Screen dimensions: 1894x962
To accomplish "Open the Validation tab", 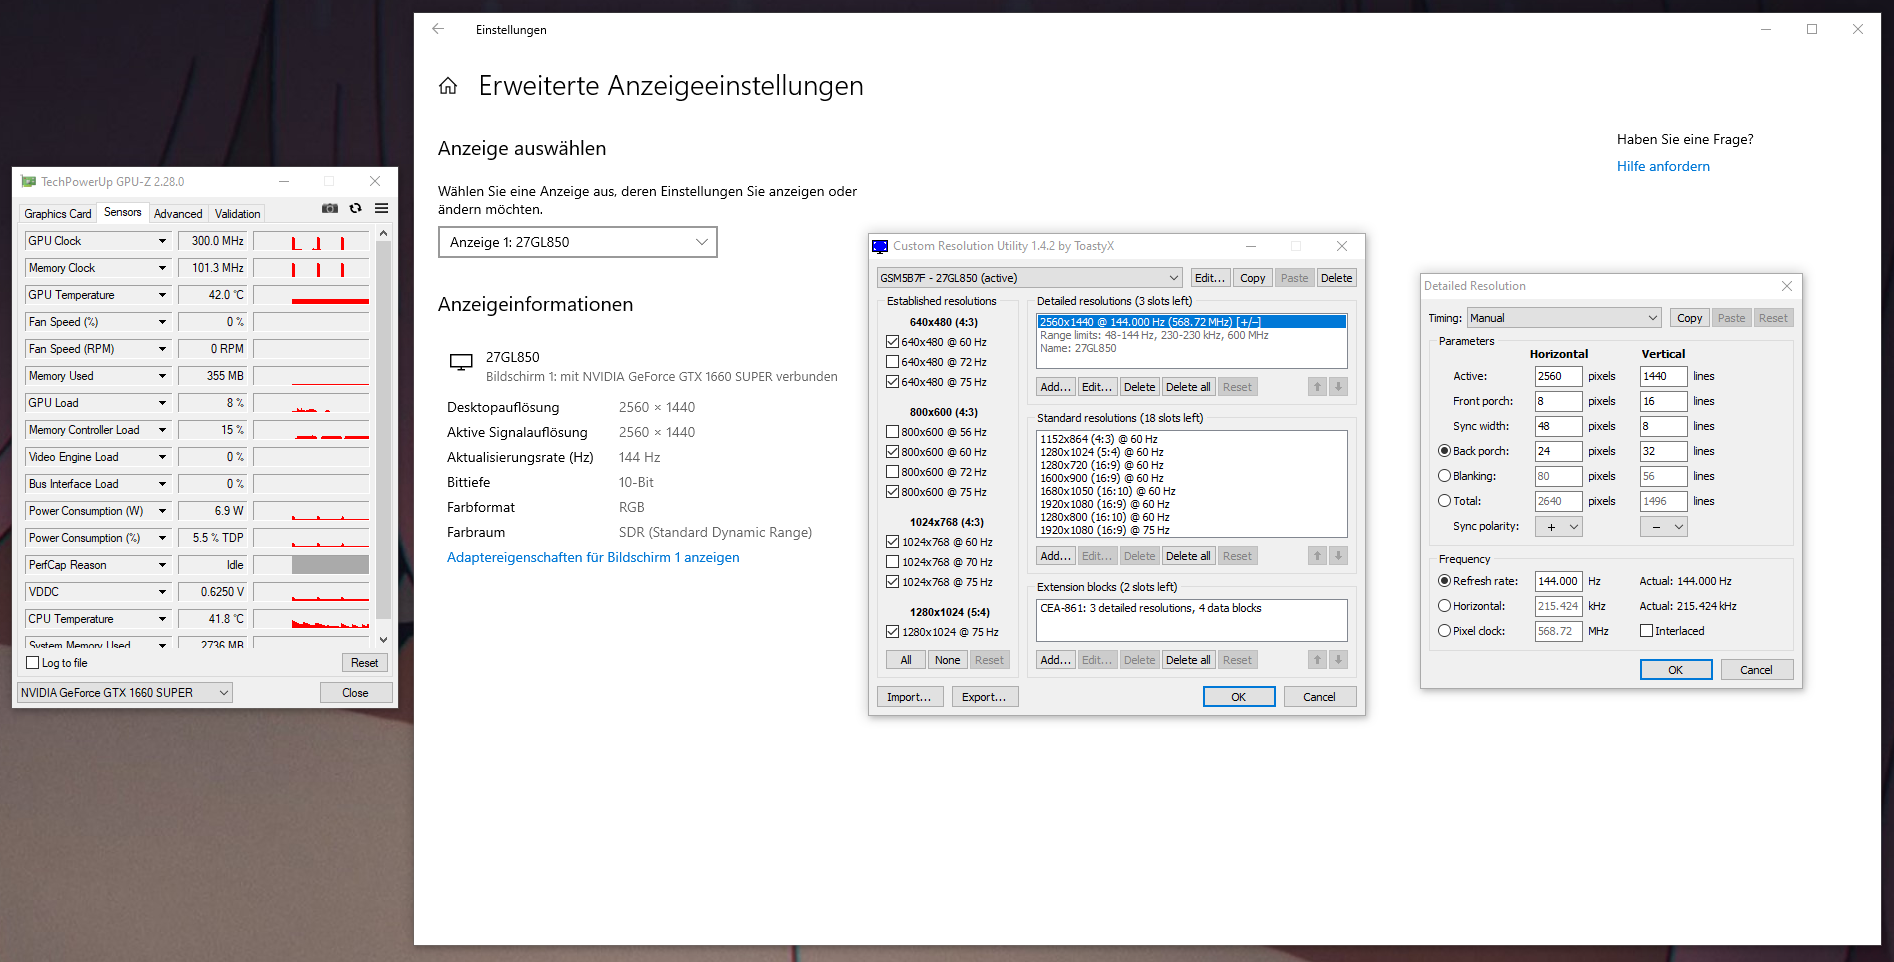I will point(237,214).
